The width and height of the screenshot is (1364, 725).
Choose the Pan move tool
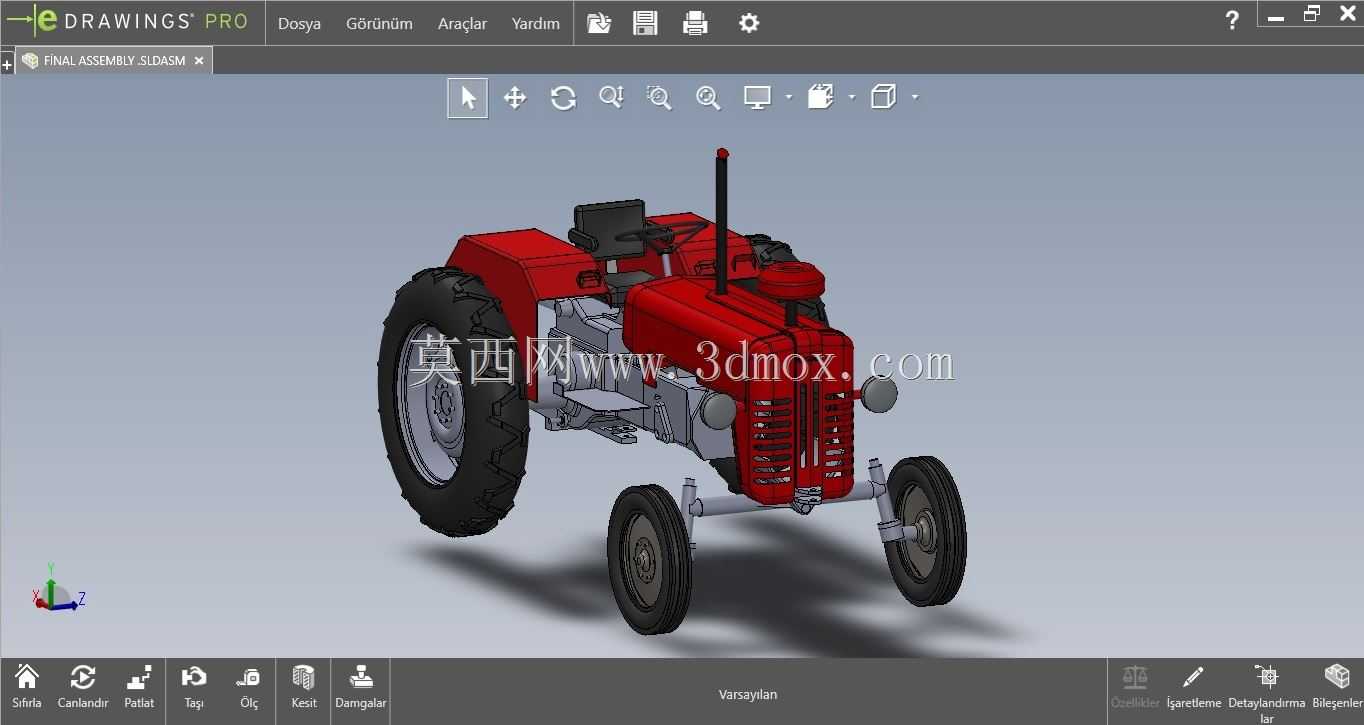pos(515,98)
